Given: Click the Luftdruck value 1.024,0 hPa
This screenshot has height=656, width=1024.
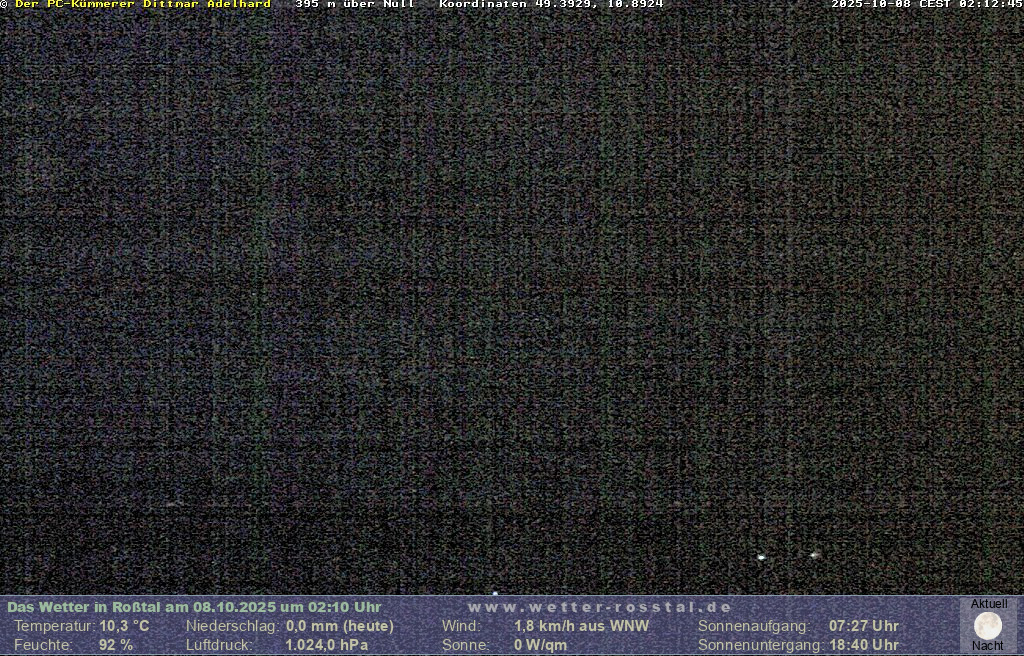Looking at the screenshot, I should tap(327, 645).
